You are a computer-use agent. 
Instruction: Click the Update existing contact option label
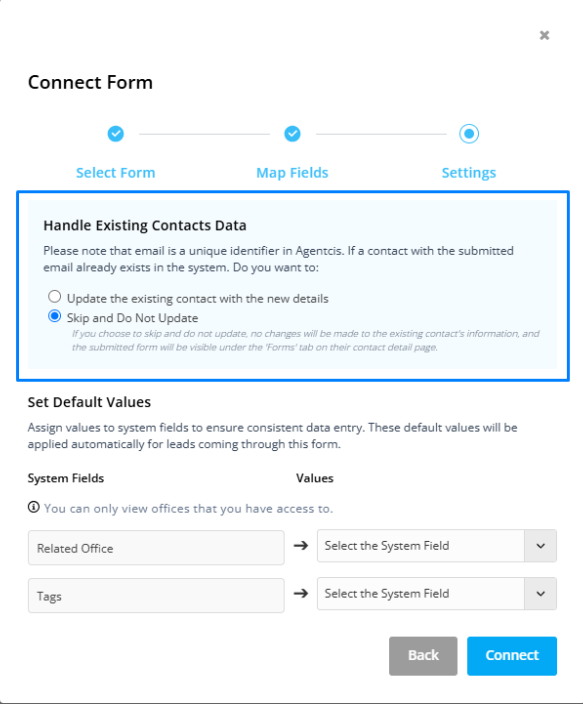[198, 299]
